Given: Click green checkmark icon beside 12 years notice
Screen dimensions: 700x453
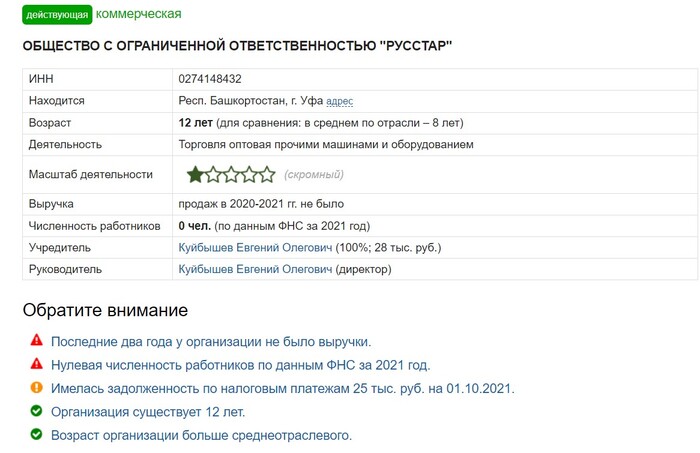Looking at the screenshot, I should coord(37,411).
